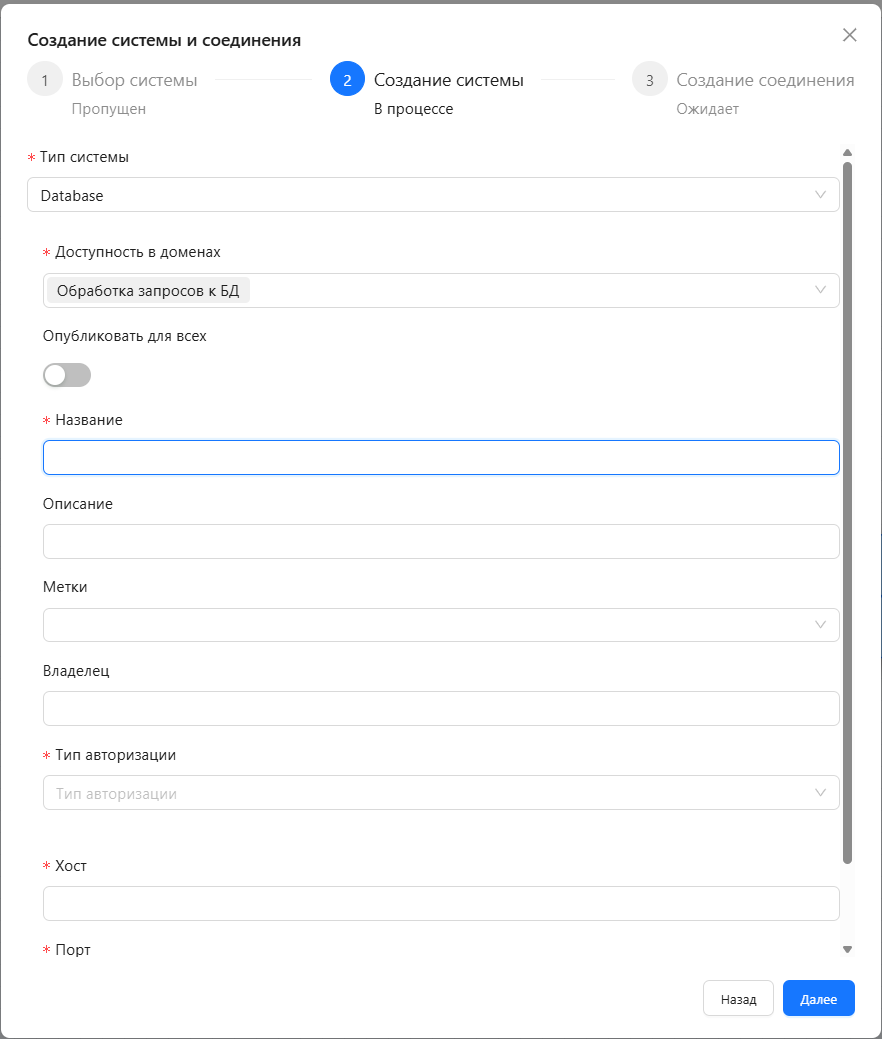The image size is (882, 1039).
Task: Select the 'Создание соединения' step
Action: 765,80
